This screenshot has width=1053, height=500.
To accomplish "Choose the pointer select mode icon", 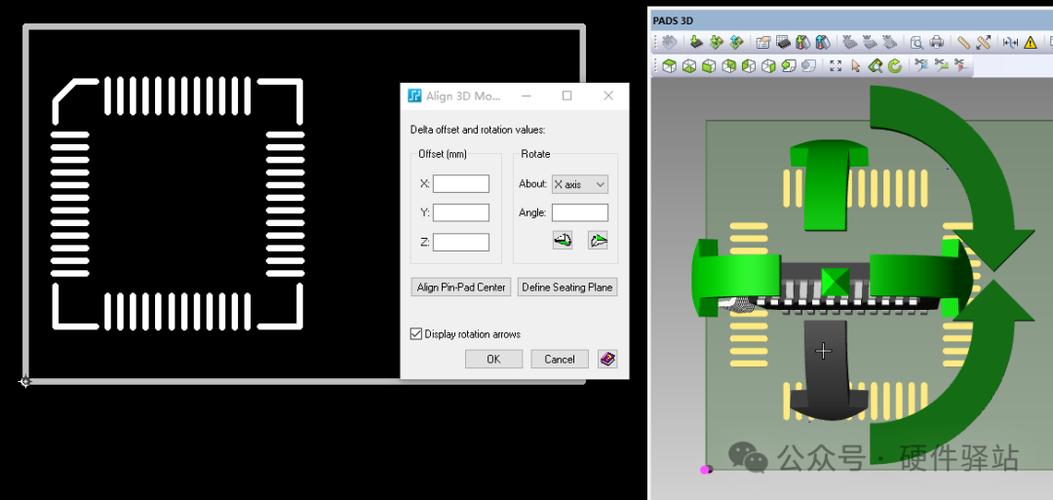I will pyautogui.click(x=856, y=66).
